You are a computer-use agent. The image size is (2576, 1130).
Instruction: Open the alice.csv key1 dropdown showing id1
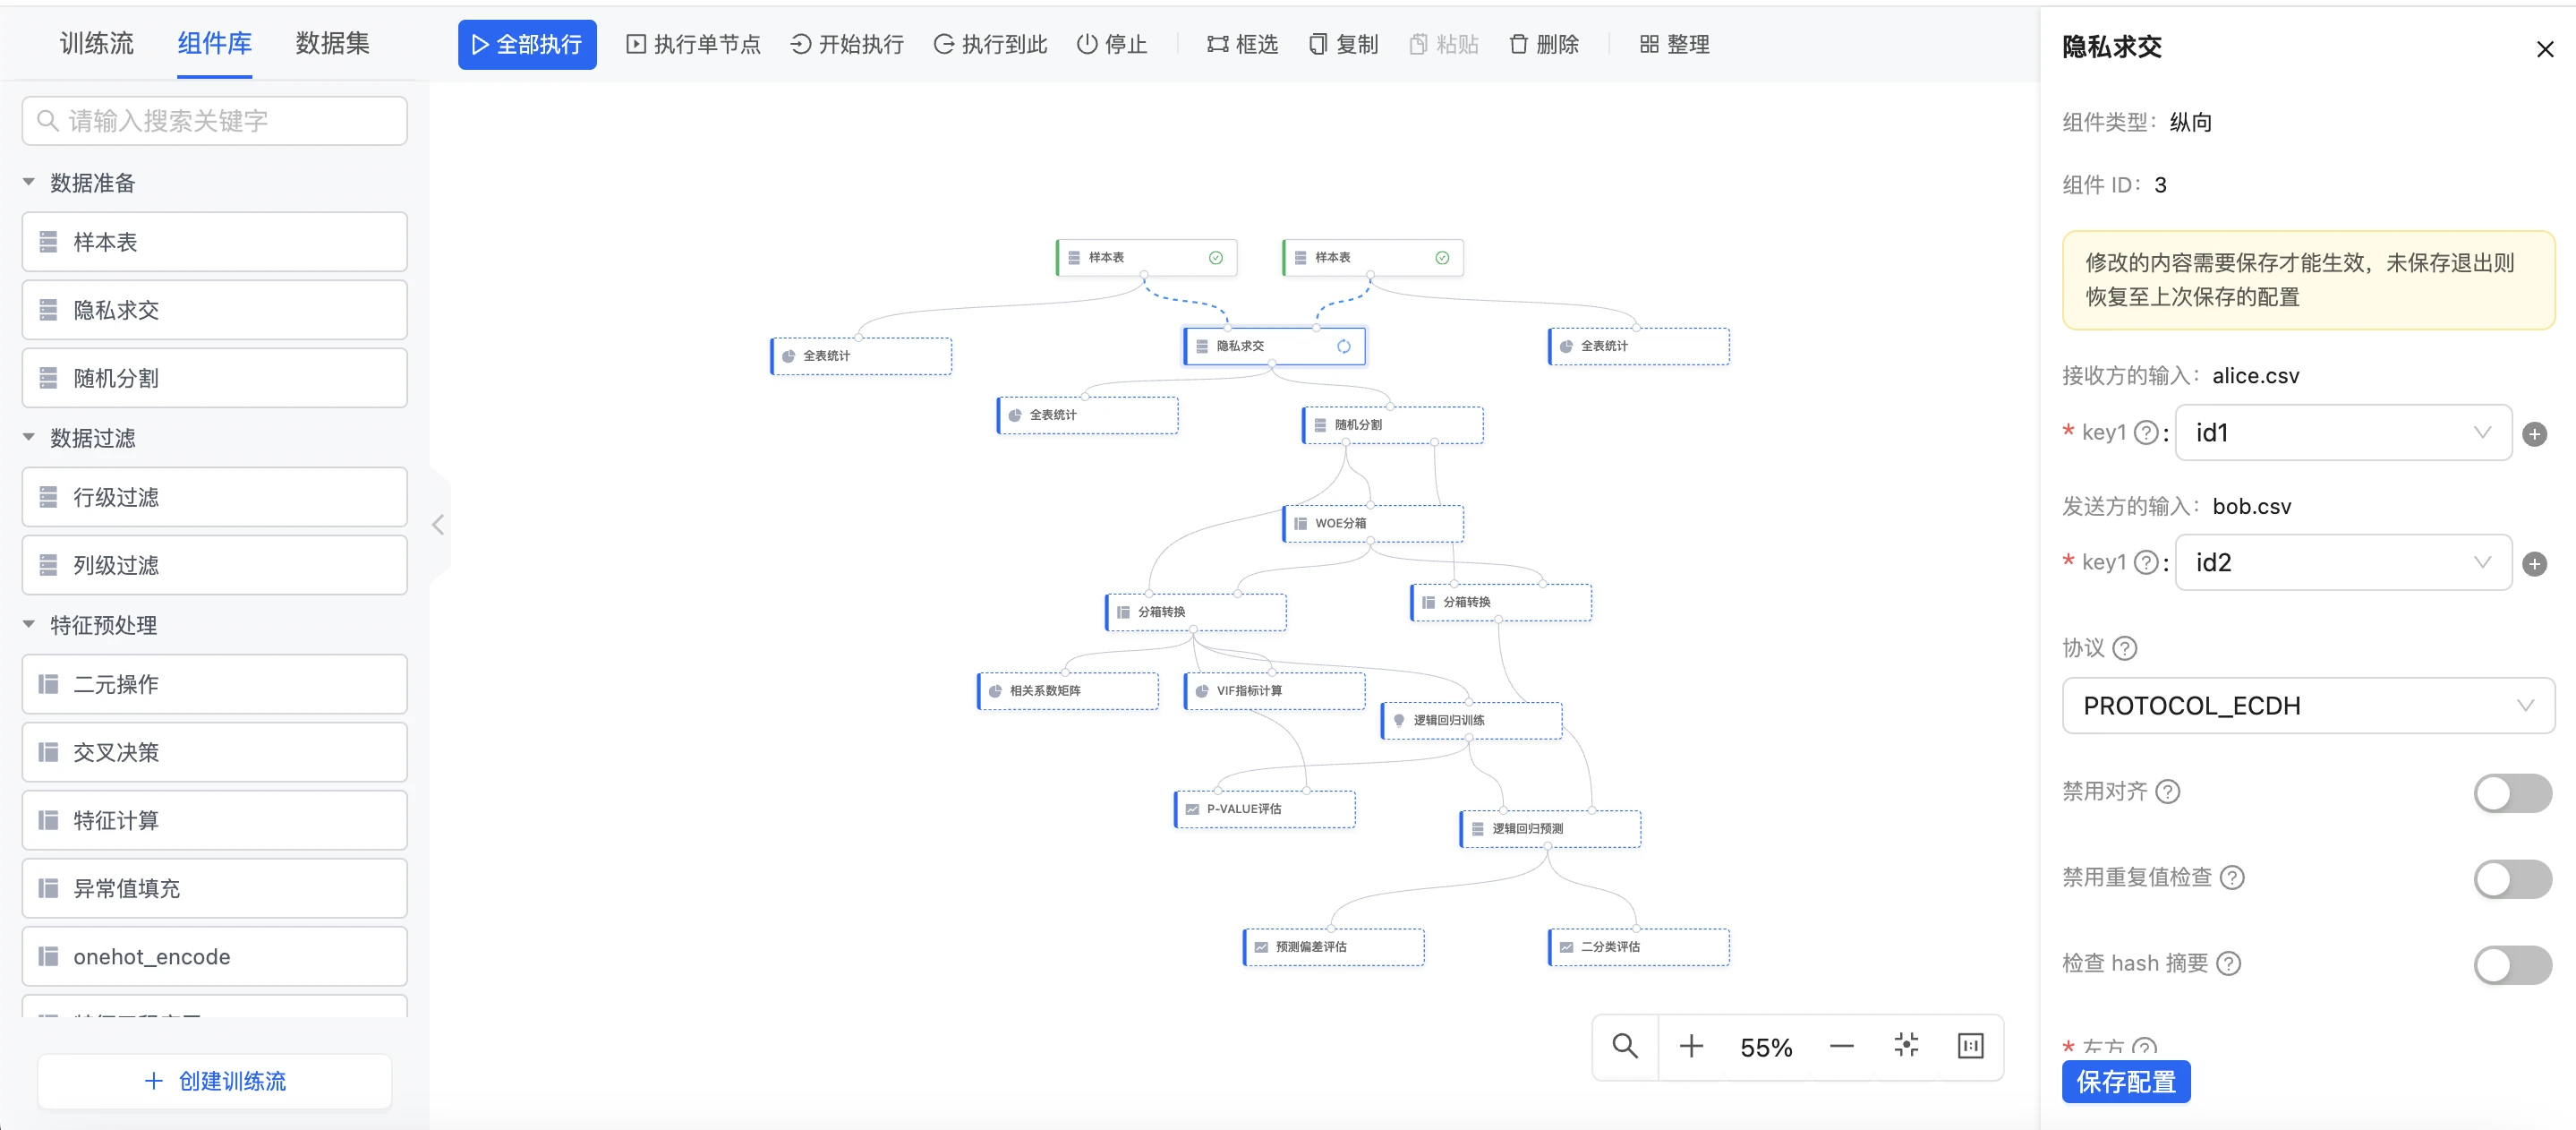coord(2343,432)
